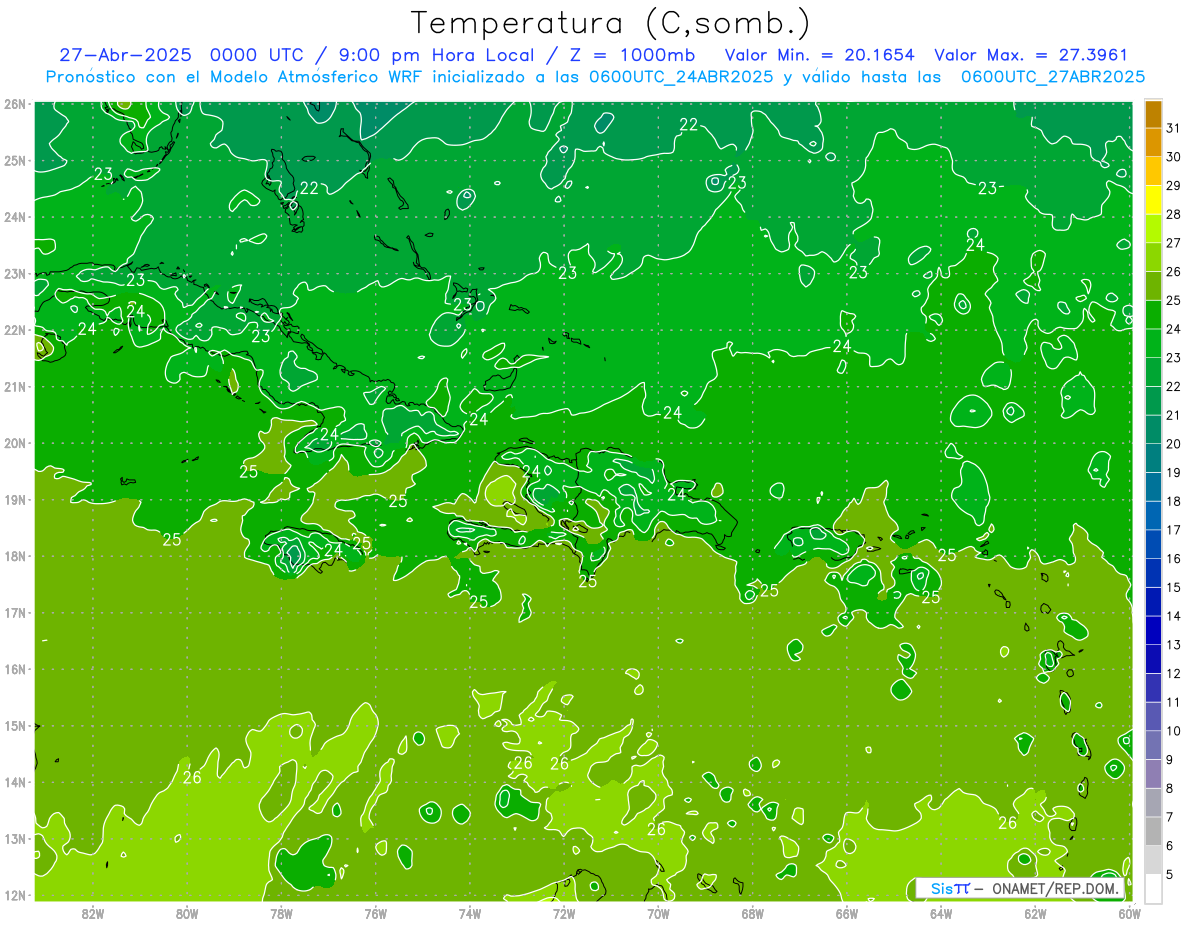This screenshot has height=927, width=1200.
Task: Click the 'ONAMET/REP.DOM.' credit label
Action: click(x=1055, y=888)
